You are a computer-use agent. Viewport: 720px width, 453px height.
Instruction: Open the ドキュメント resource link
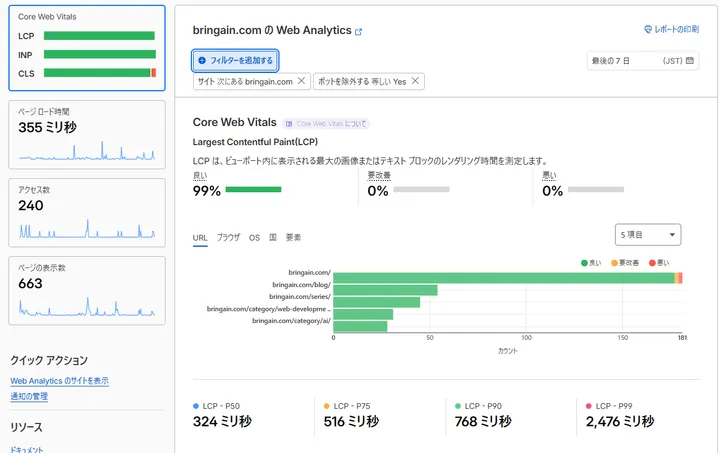[x=27, y=450]
